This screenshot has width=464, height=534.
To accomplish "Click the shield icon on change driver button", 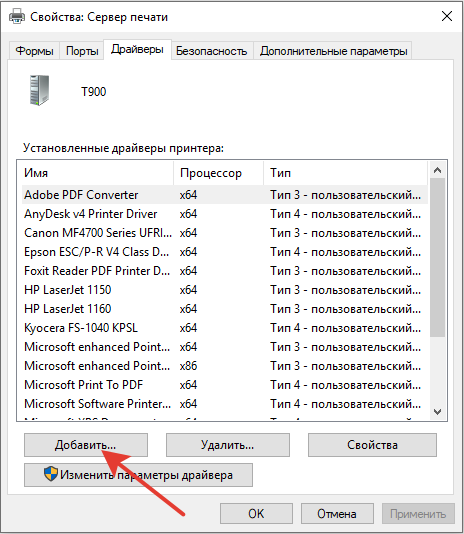I will [51, 474].
